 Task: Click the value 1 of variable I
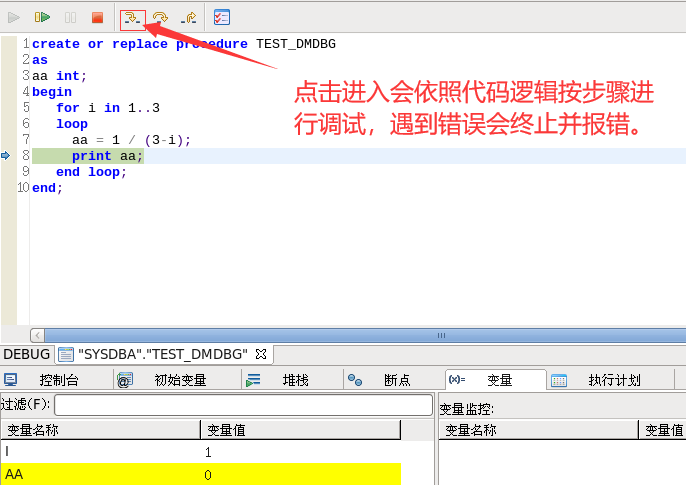pos(208,452)
